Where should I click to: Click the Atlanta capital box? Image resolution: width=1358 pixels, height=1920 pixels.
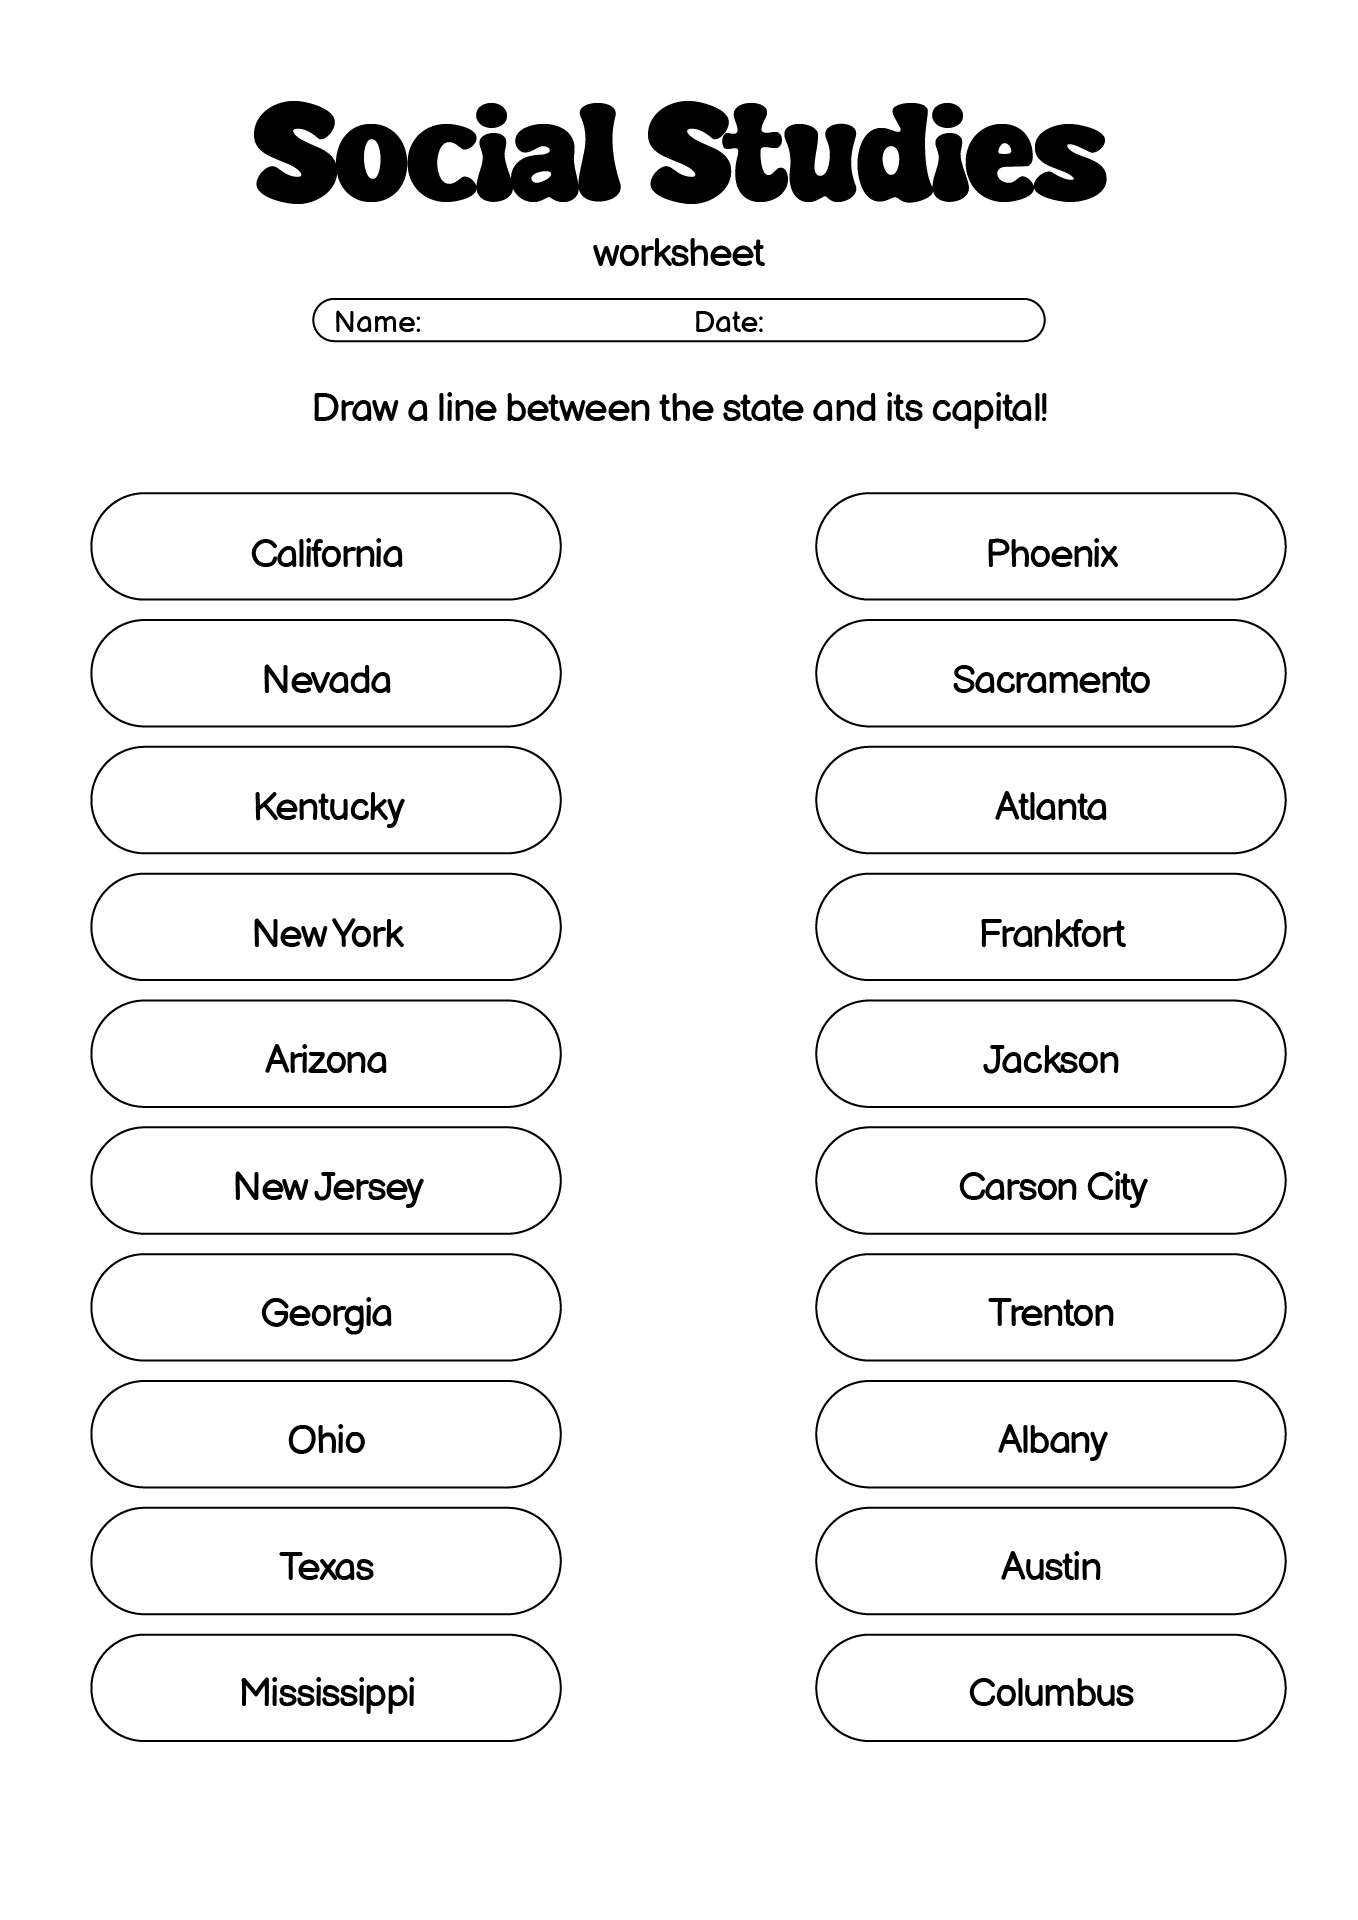(1050, 800)
